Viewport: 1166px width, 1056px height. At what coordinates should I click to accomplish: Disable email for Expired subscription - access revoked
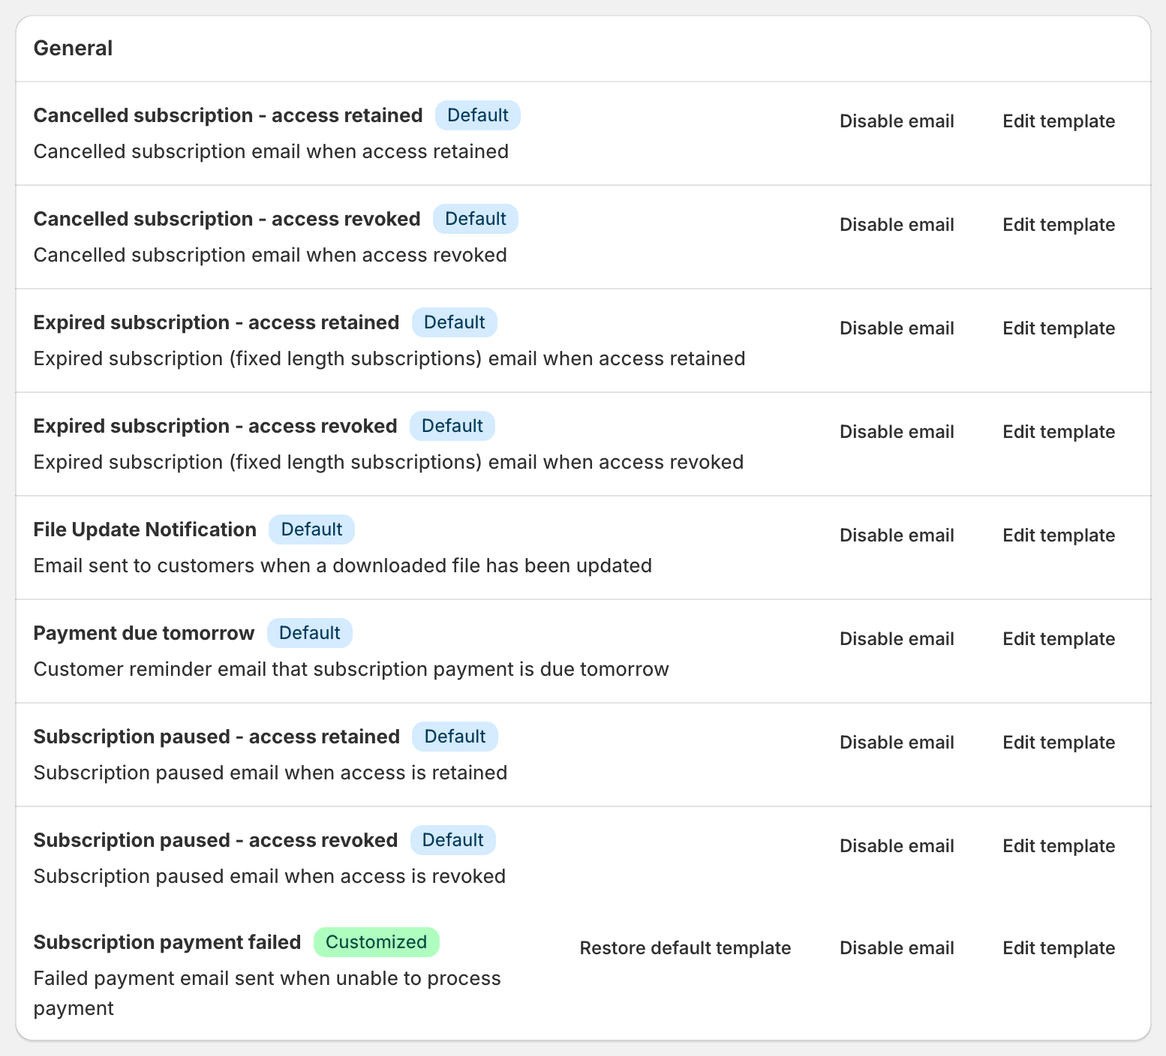(896, 431)
